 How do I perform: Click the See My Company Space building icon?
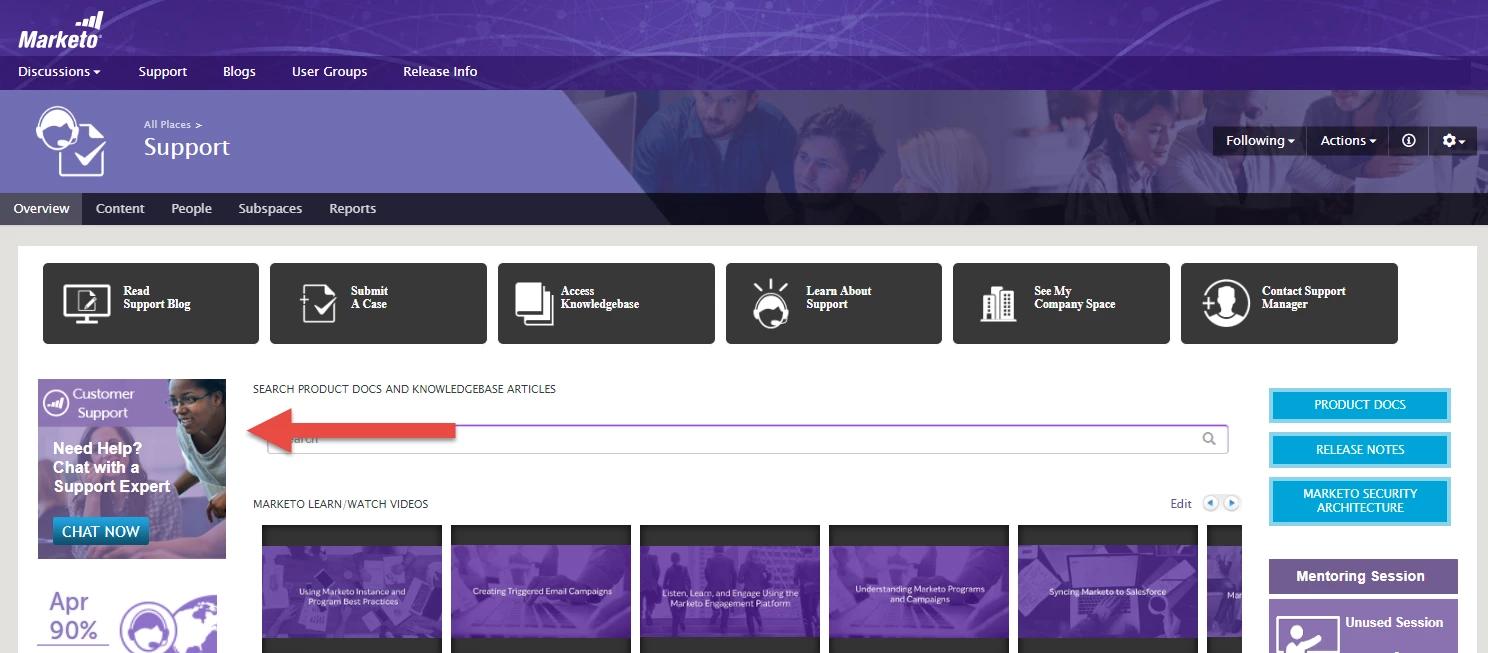click(x=998, y=303)
